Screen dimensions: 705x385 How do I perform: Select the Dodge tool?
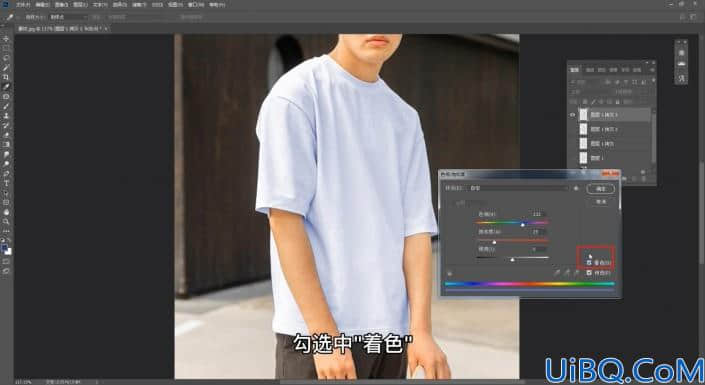(x=6, y=164)
